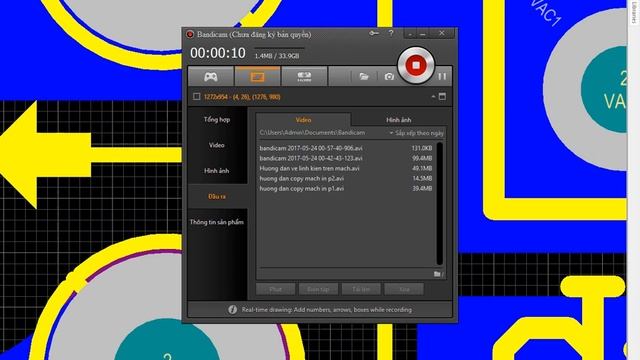Select Game Recording mode gamepad icon
The image size is (640, 360).
[211, 77]
